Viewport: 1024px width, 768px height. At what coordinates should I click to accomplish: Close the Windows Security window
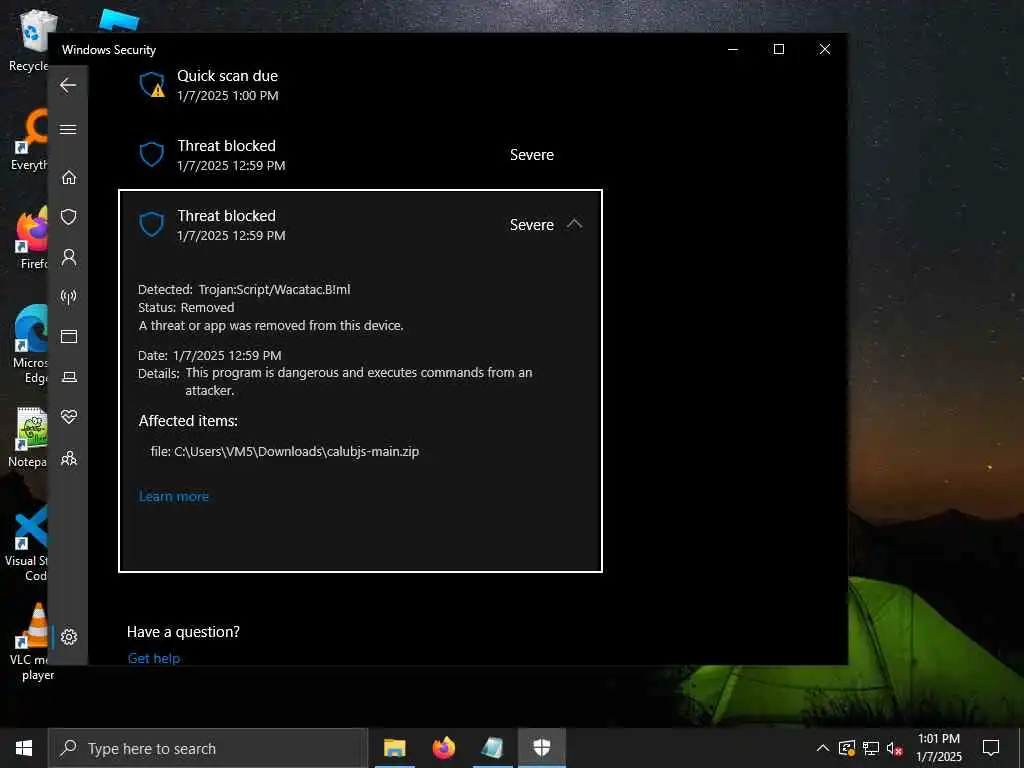pos(825,49)
